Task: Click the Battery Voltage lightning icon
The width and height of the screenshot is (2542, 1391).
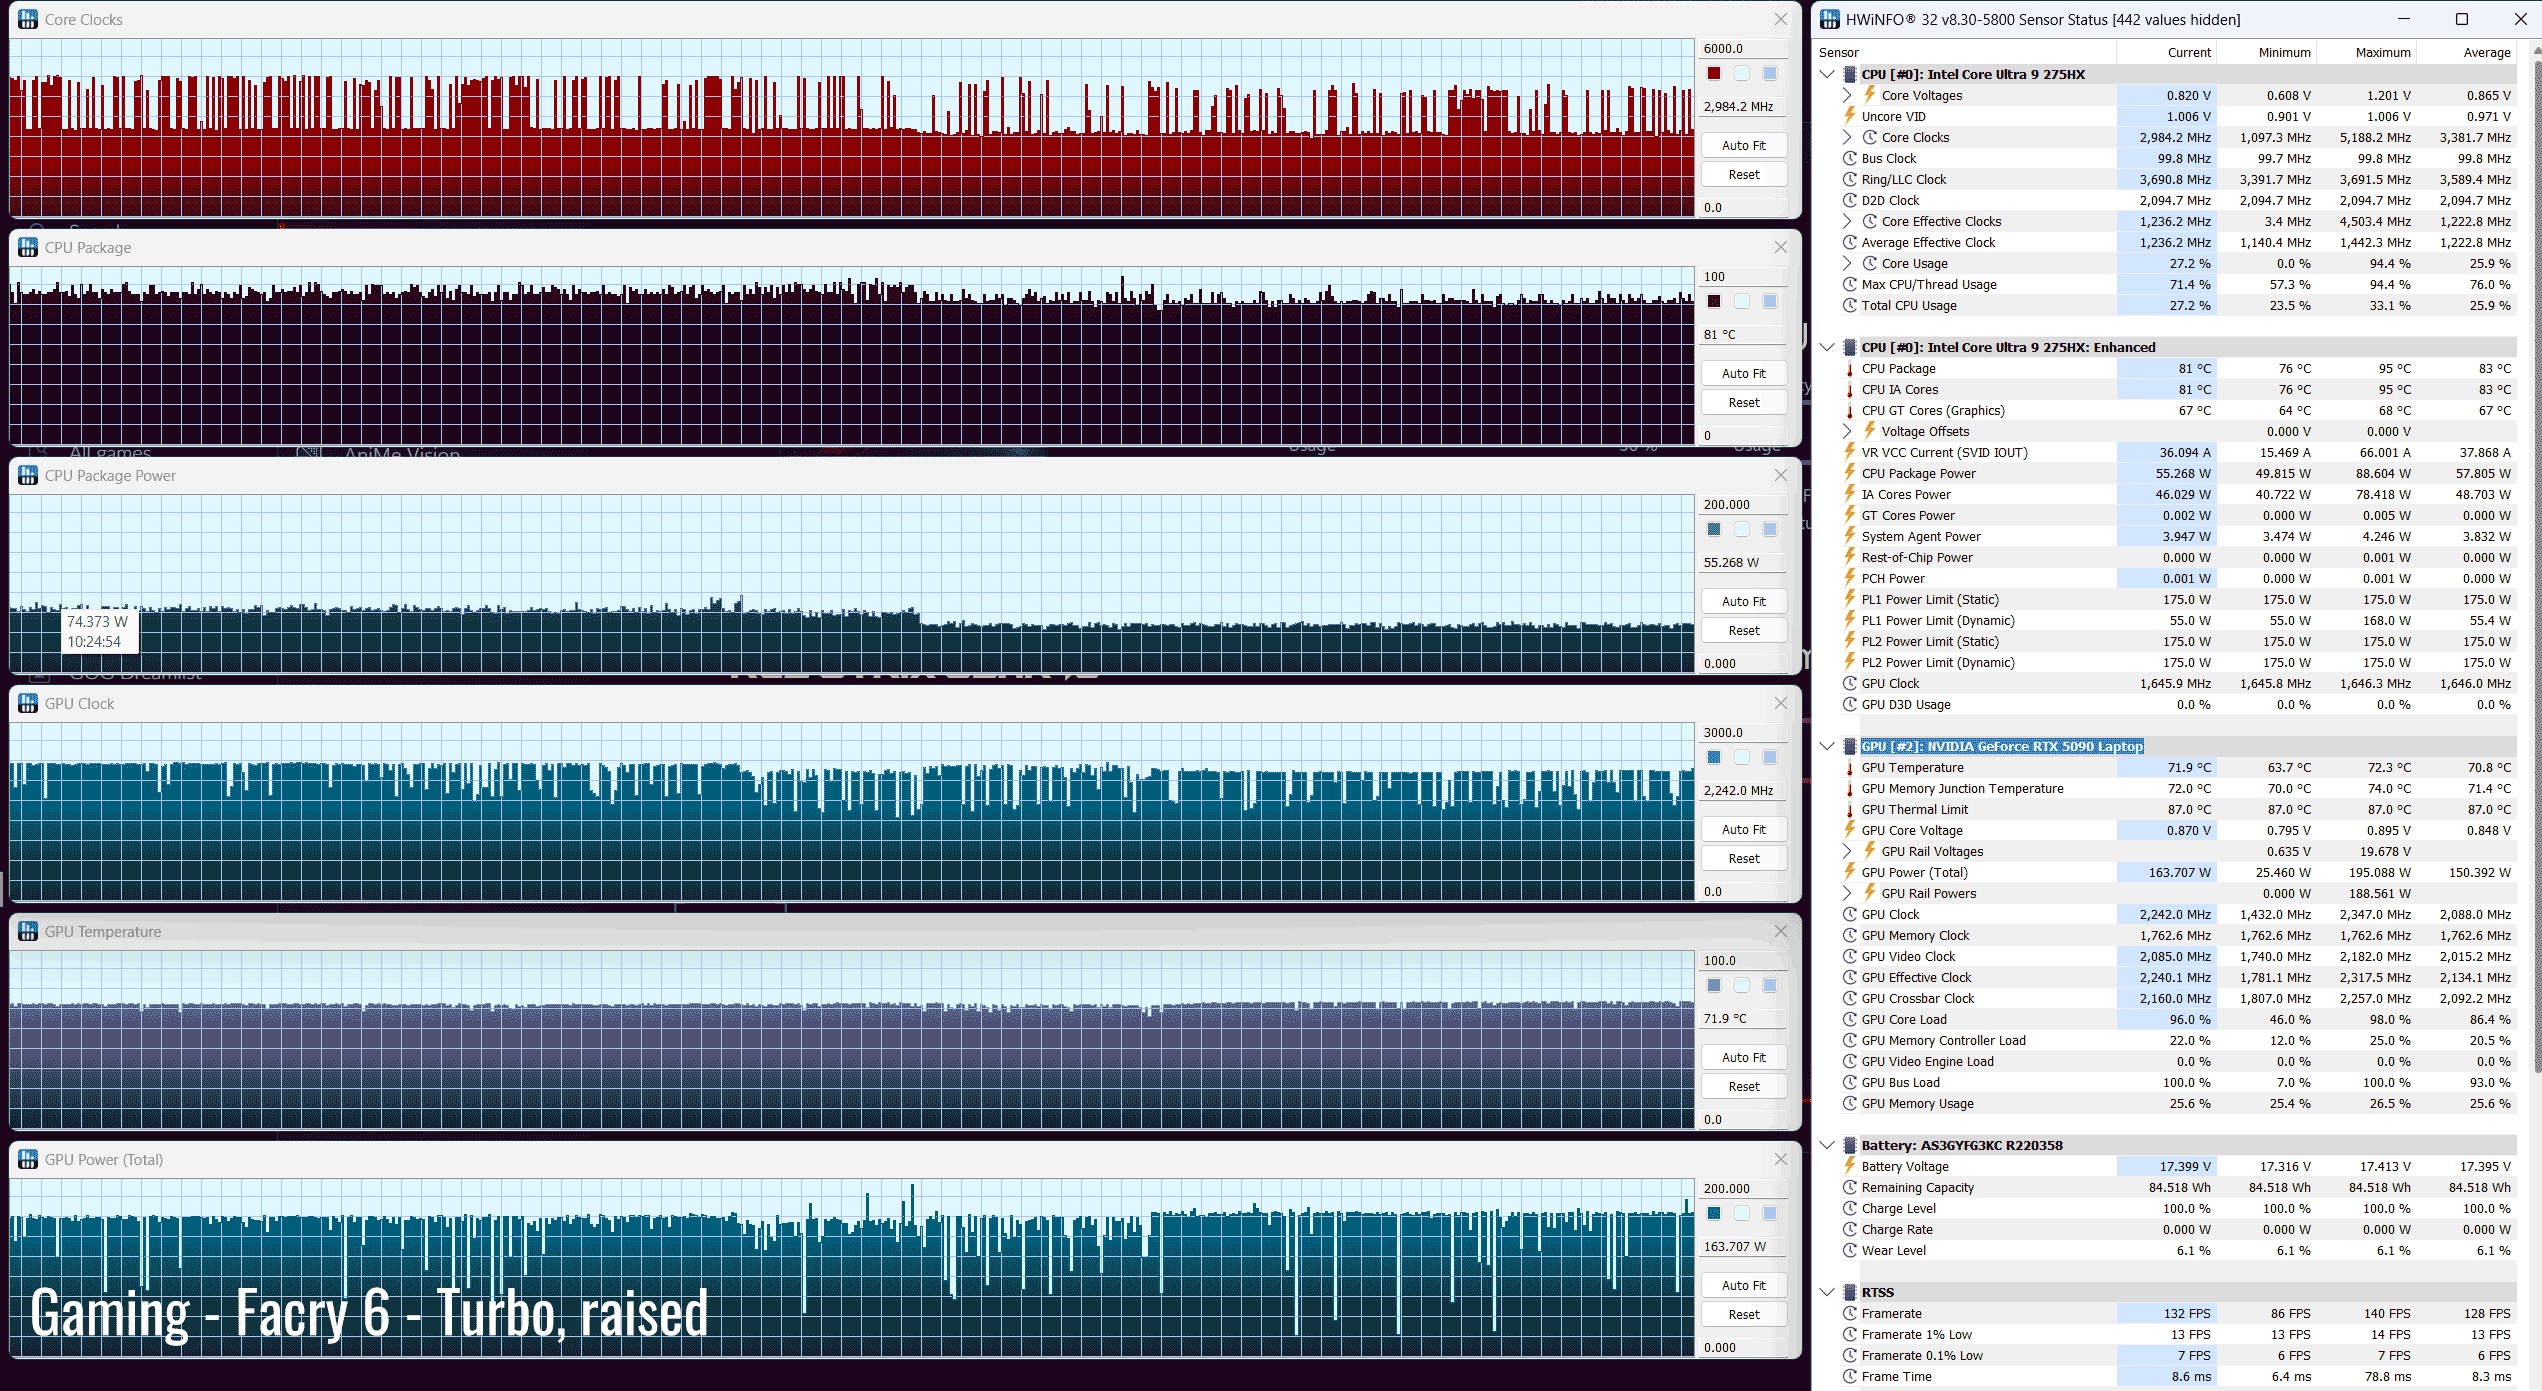Action: tap(1850, 1166)
